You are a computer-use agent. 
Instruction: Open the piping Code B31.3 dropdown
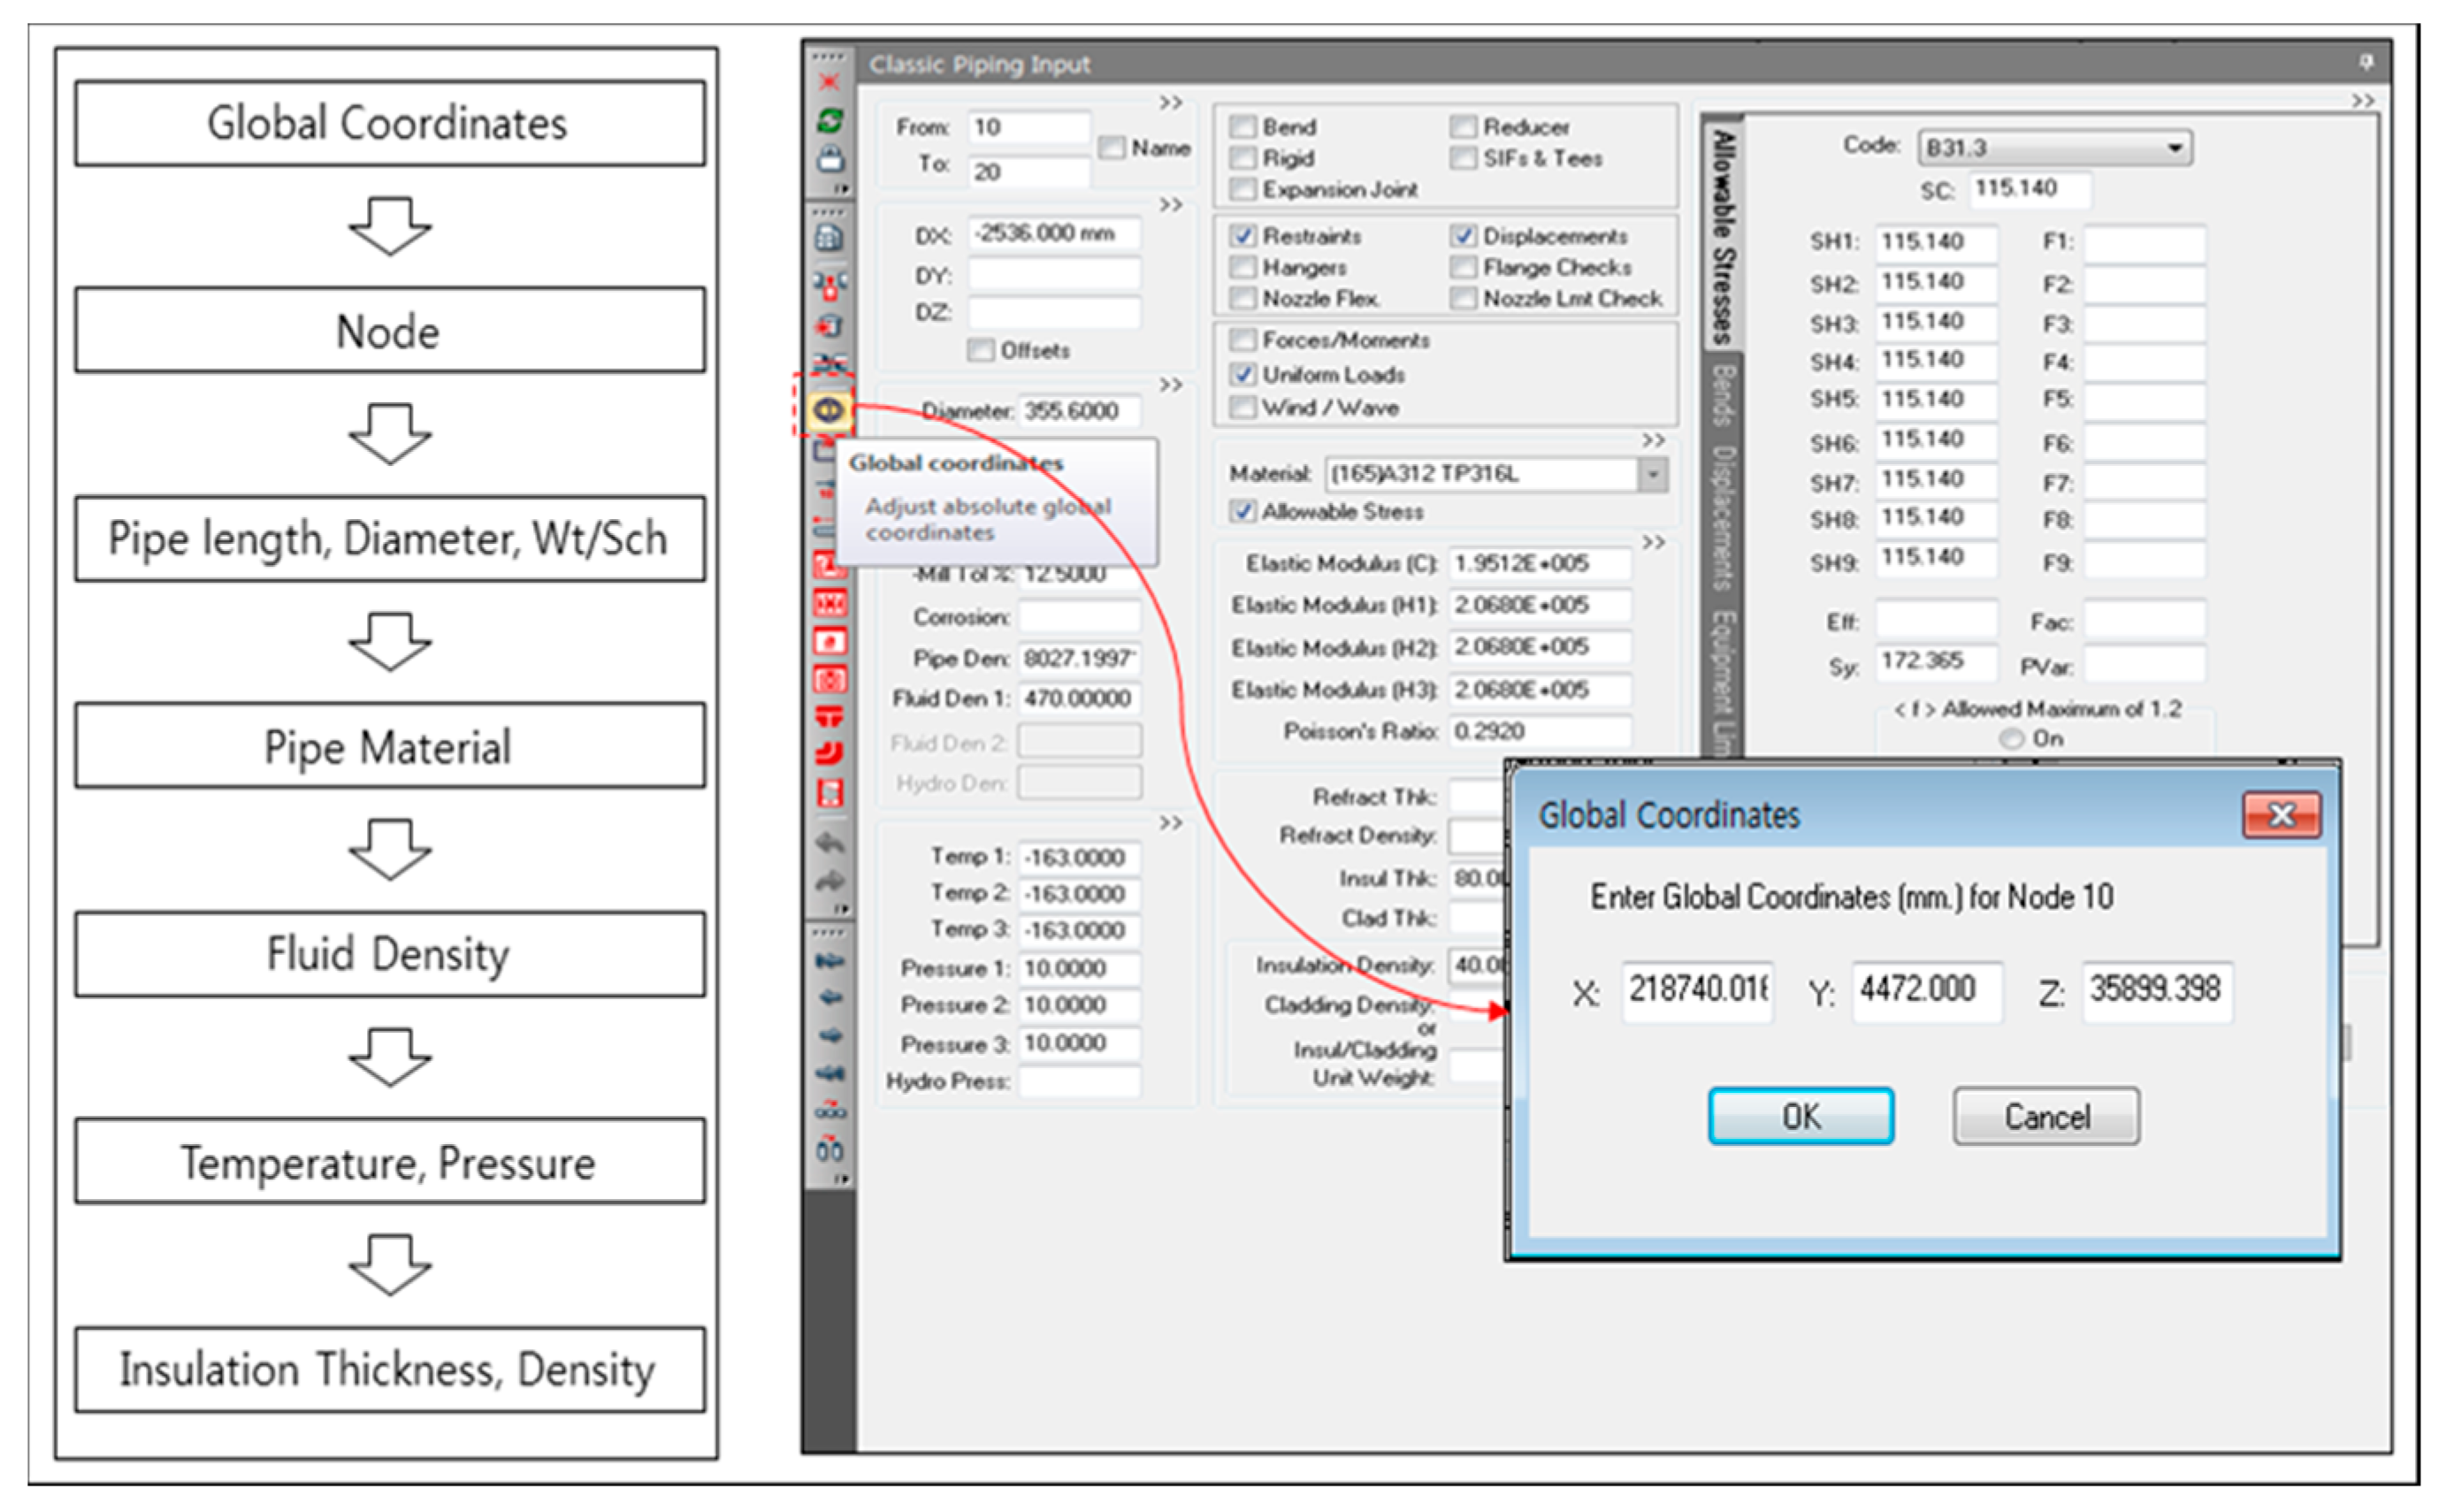pos(2174,148)
